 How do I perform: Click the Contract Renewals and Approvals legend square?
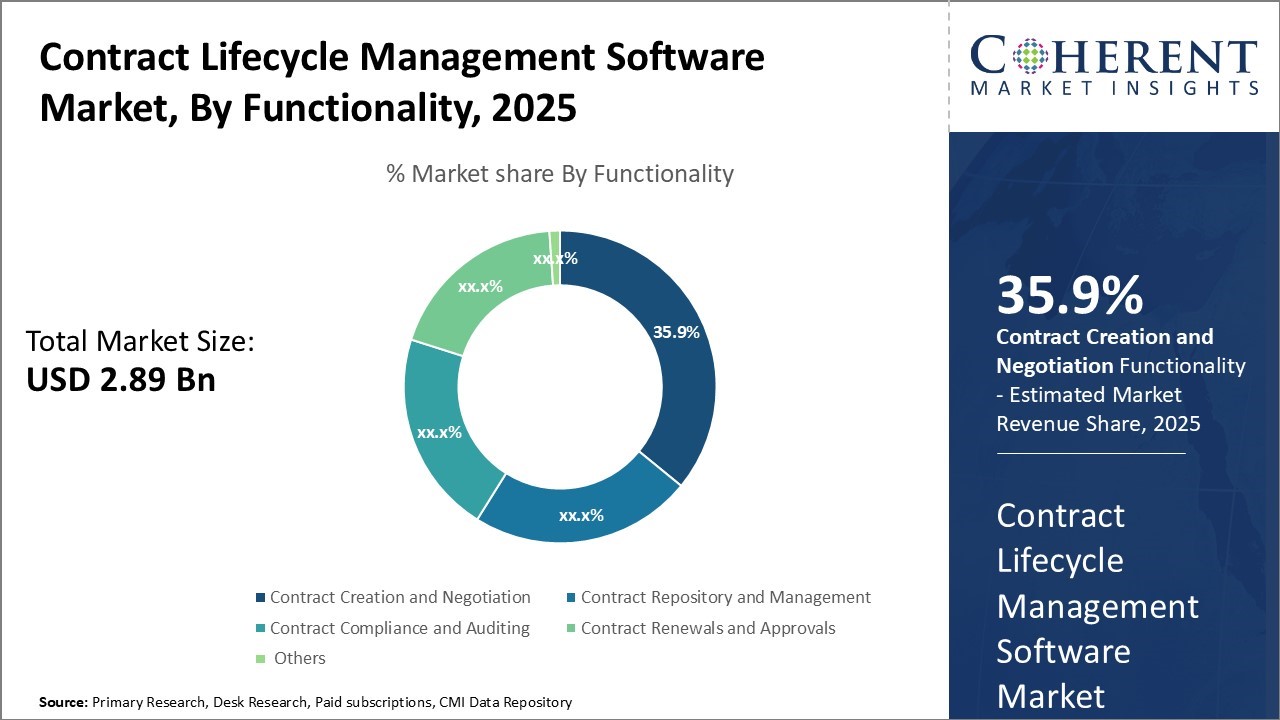(572, 629)
